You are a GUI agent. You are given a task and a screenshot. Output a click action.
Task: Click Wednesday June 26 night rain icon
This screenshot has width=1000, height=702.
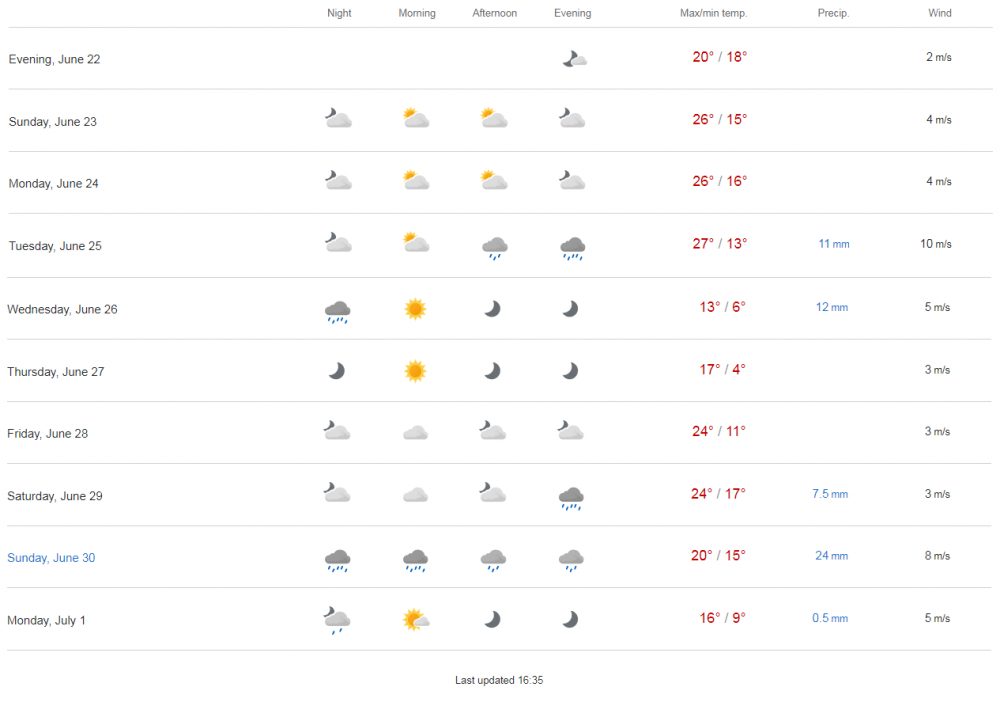point(338,312)
